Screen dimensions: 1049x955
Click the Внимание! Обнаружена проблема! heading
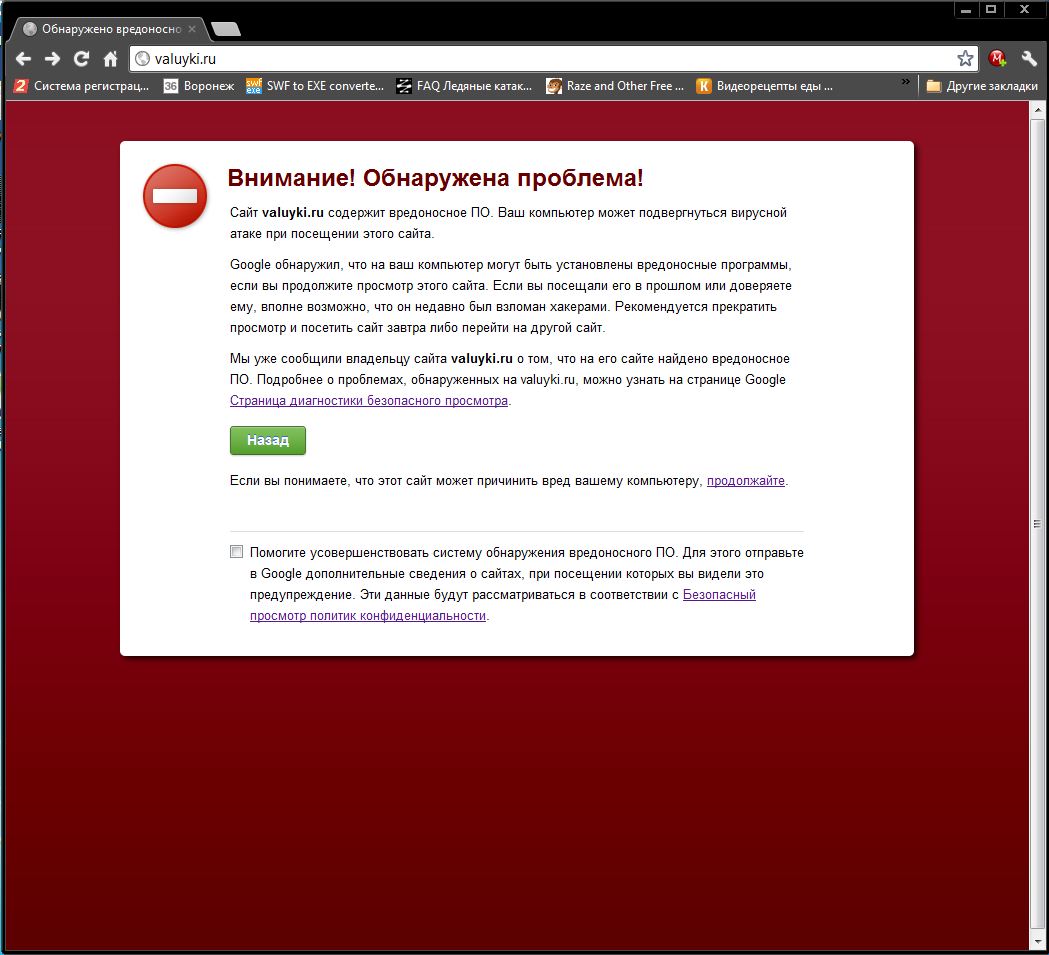(436, 178)
